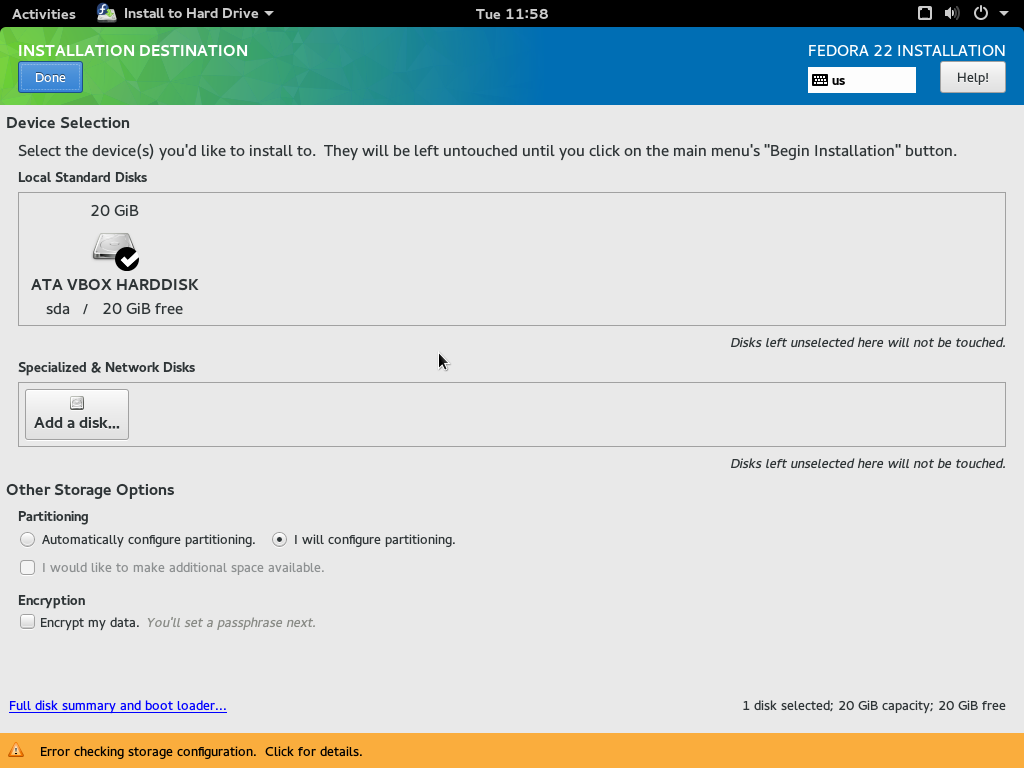Viewport: 1024px width, 768px height.
Task: Click the Help! button
Action: coord(972,77)
